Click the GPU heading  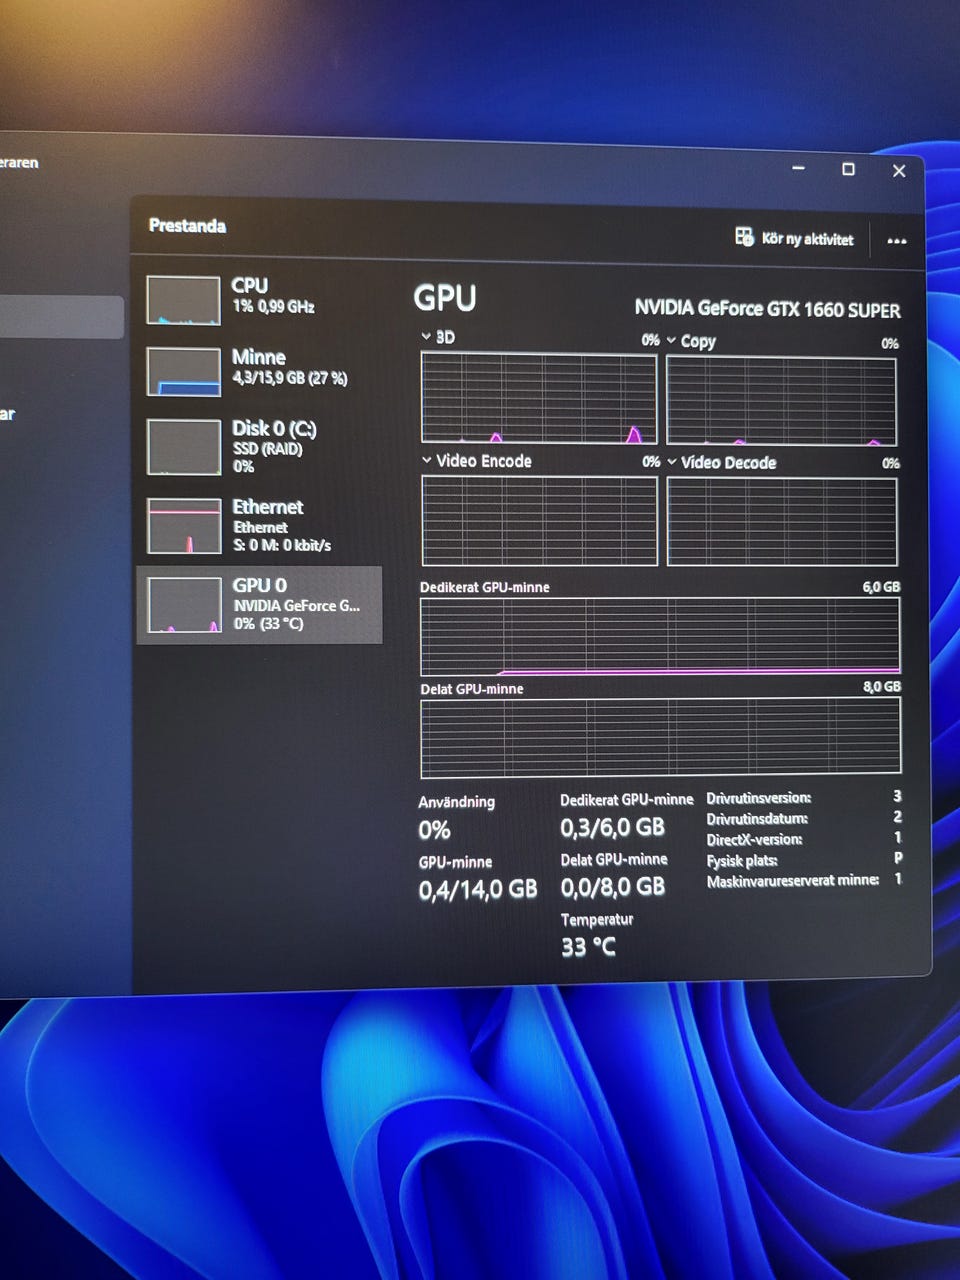point(445,299)
